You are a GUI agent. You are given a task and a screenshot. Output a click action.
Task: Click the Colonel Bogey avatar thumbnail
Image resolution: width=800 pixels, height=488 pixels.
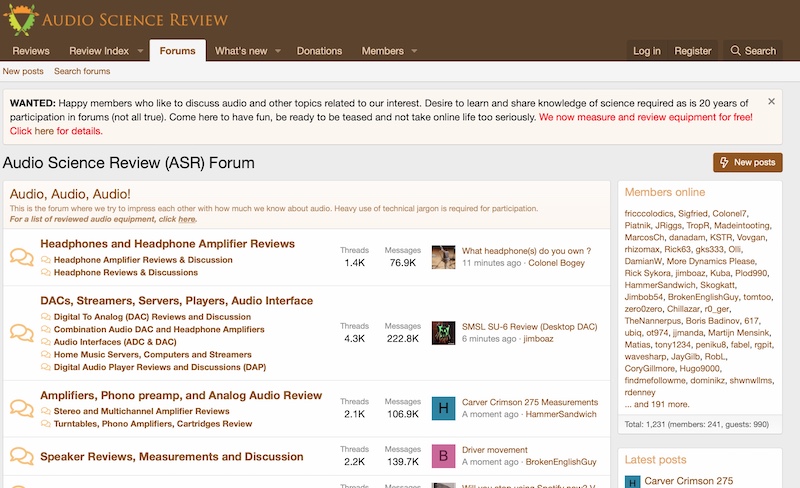443,257
